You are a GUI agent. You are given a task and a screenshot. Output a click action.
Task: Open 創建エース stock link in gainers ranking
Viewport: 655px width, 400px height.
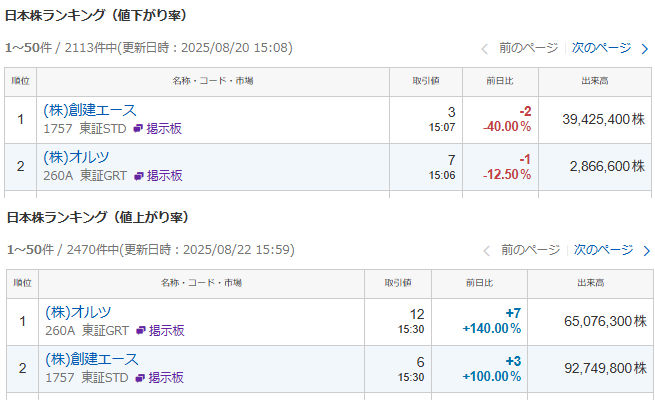pyautogui.click(x=92, y=359)
